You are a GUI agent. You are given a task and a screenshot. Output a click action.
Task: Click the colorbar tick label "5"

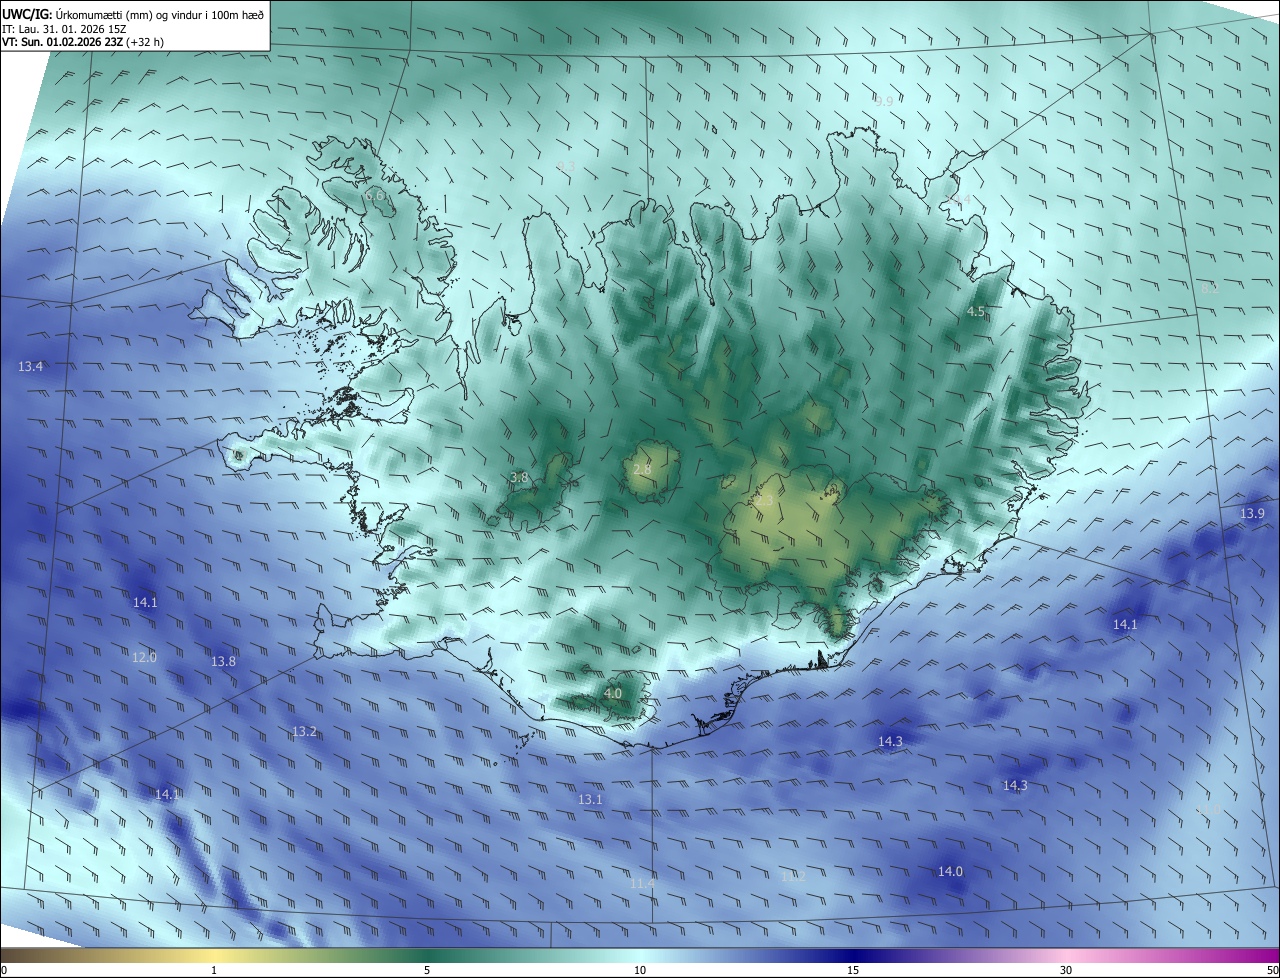pos(427,970)
